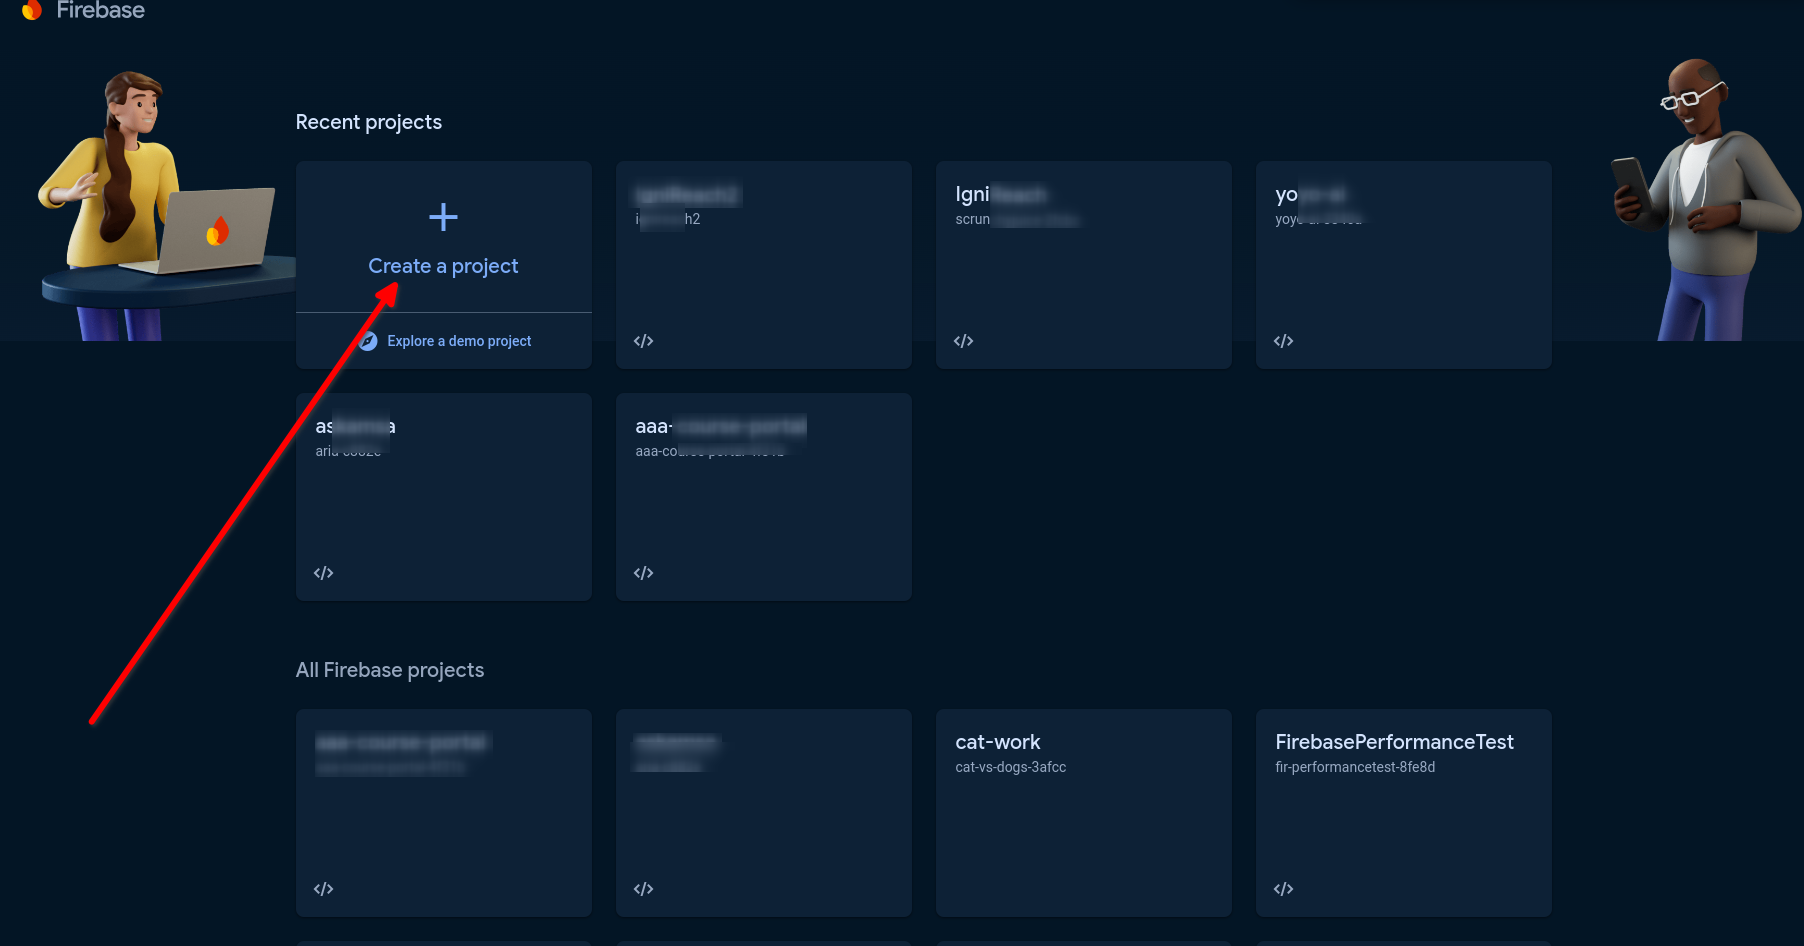
Task: Select project ID fir-performancetest-8fe8d text
Action: click(x=1355, y=767)
